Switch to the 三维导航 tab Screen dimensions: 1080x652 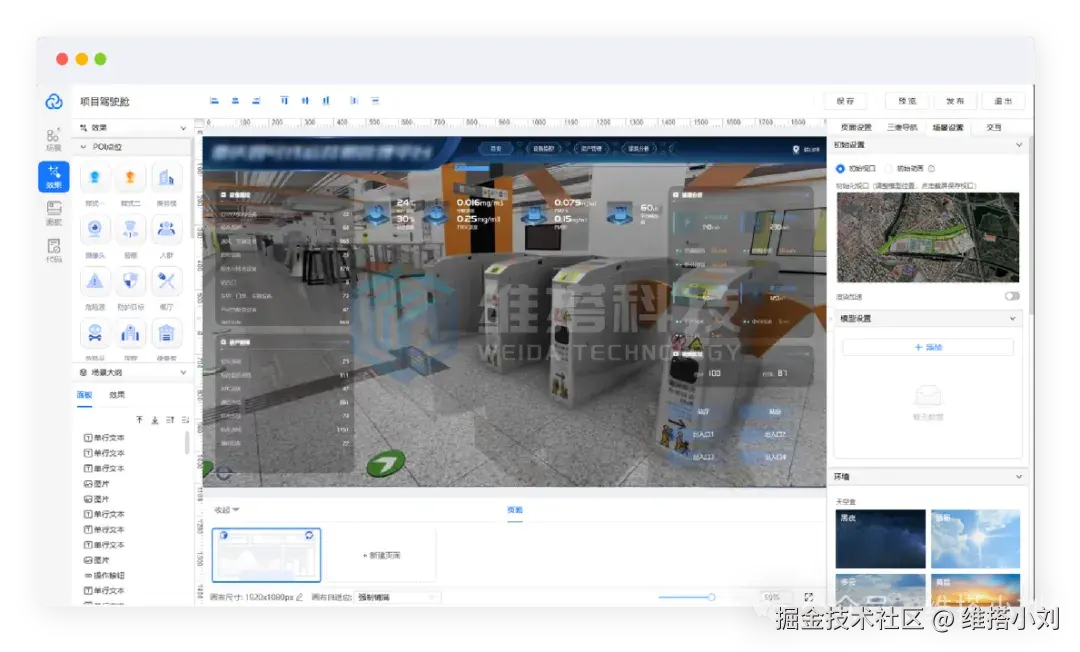tap(902, 127)
